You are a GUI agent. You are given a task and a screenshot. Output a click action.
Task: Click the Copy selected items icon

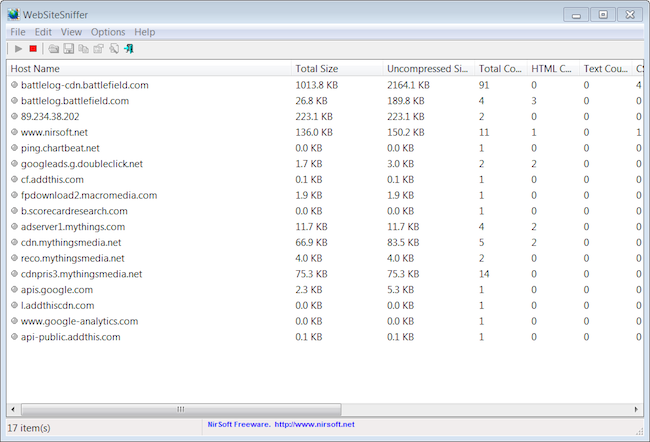click(83, 49)
